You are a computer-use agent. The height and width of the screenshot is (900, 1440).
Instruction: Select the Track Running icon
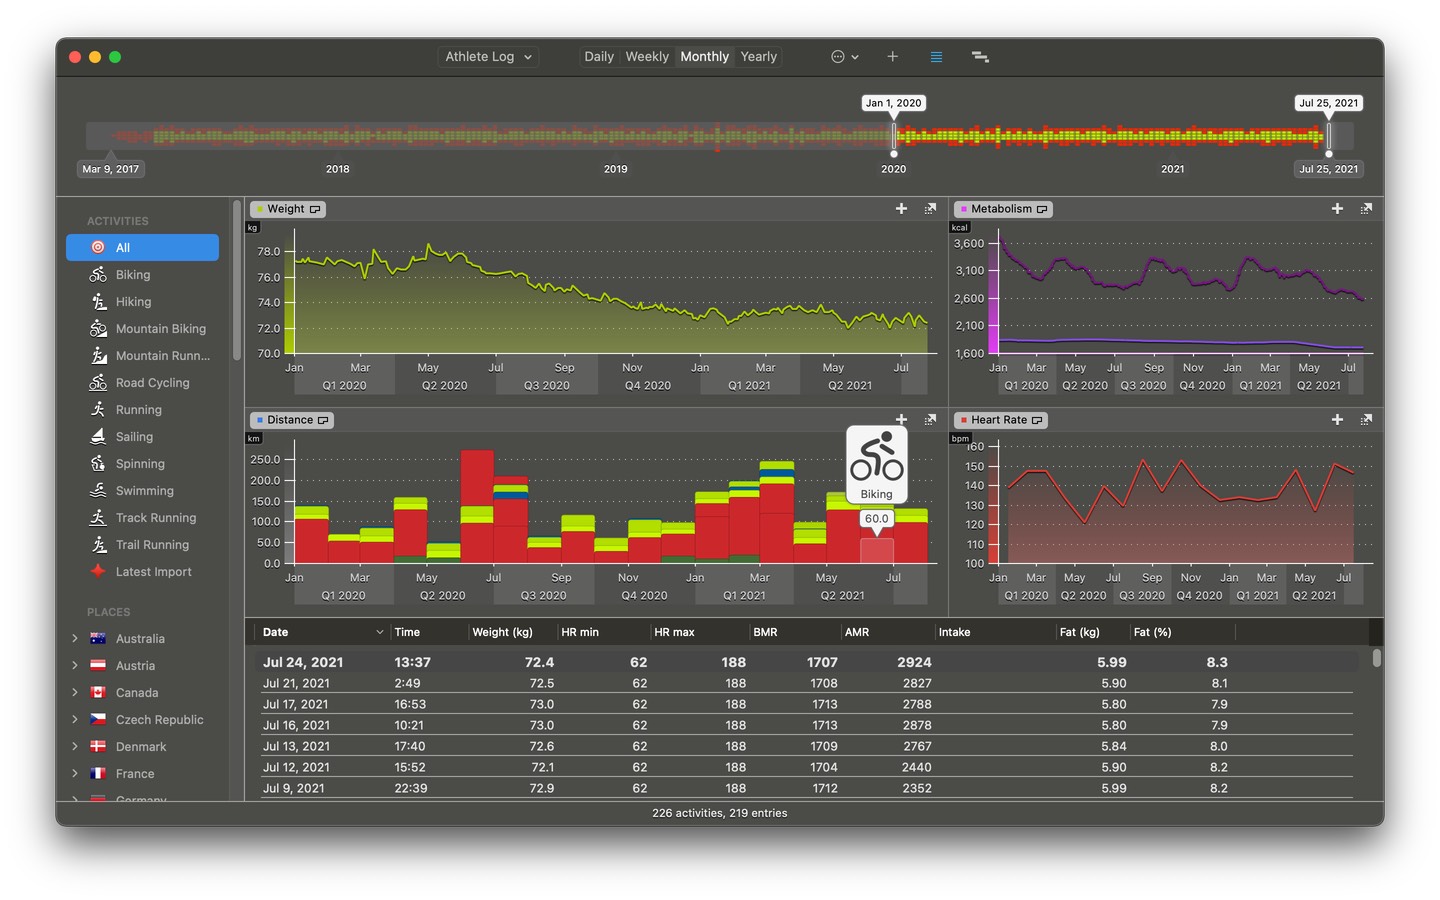pos(98,518)
